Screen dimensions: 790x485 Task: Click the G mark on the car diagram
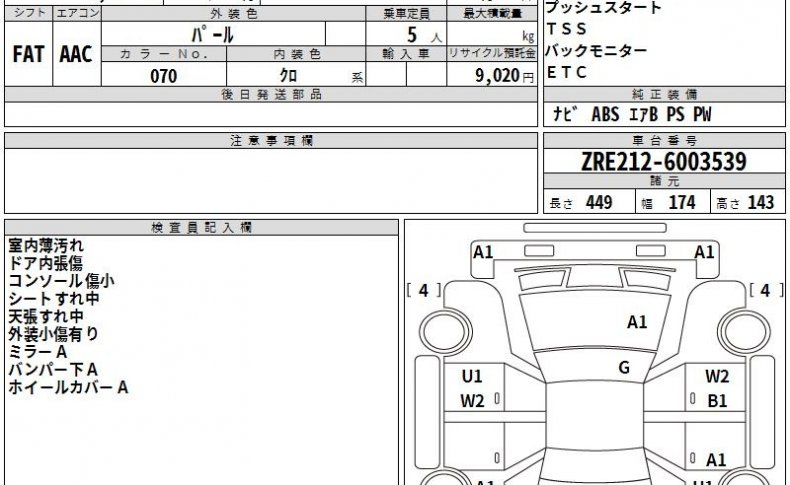624,368
